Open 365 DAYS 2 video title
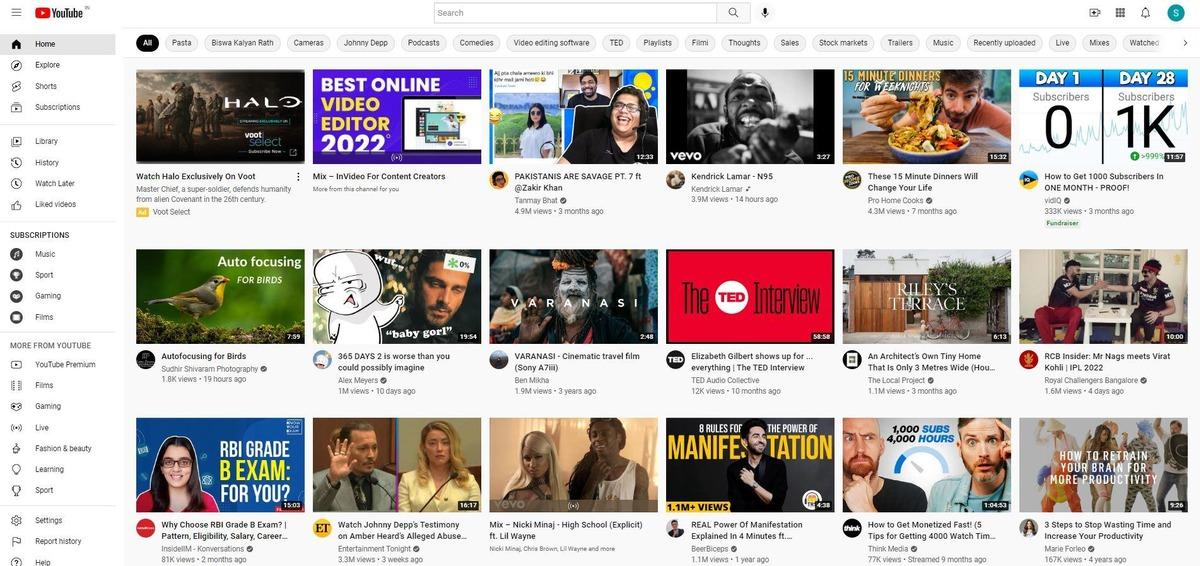Image resolution: width=1200 pixels, height=566 pixels. pos(394,362)
